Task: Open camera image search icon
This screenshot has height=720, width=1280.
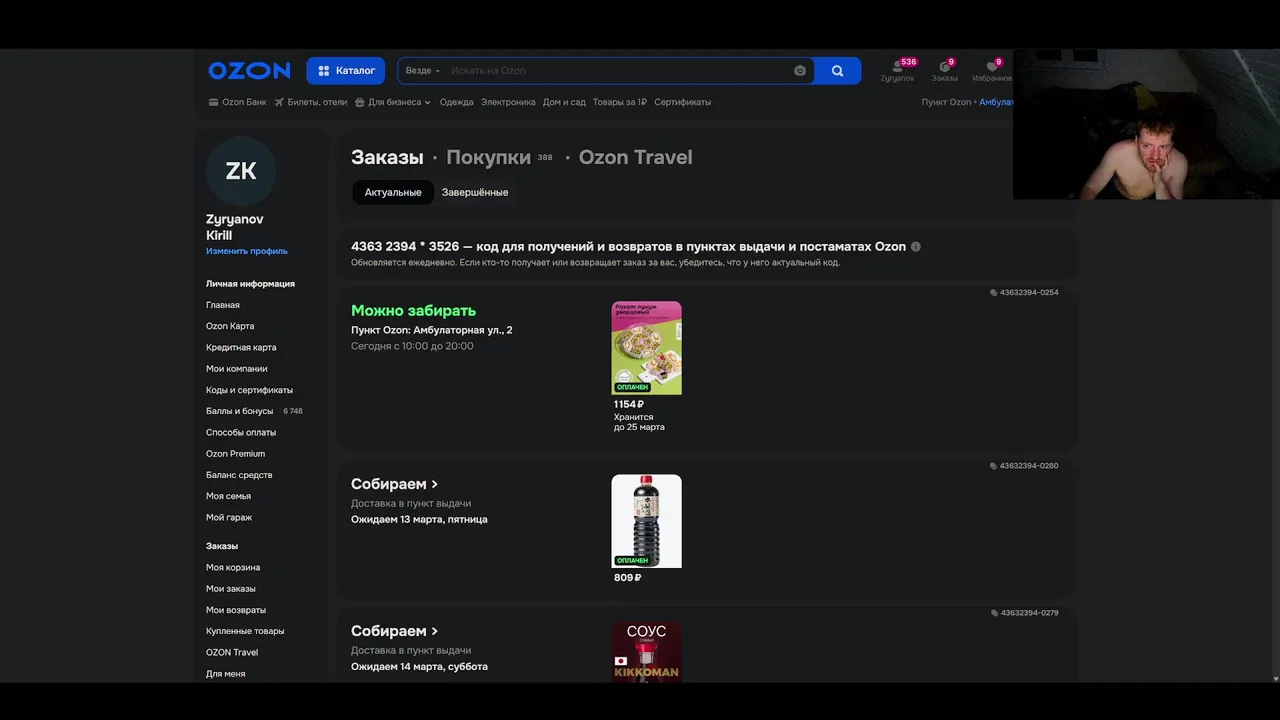Action: point(800,71)
